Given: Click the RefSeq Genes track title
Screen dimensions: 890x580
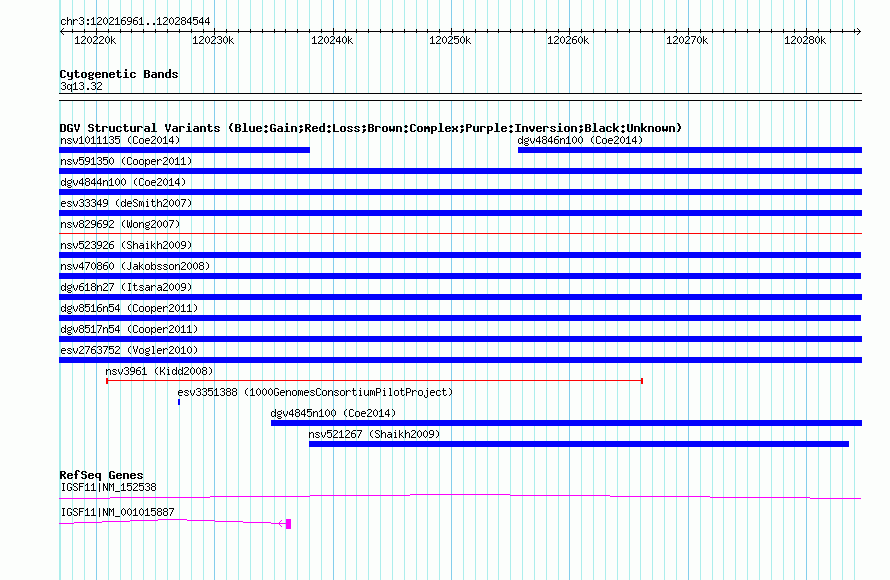Looking at the screenshot, I should (x=101, y=475).
